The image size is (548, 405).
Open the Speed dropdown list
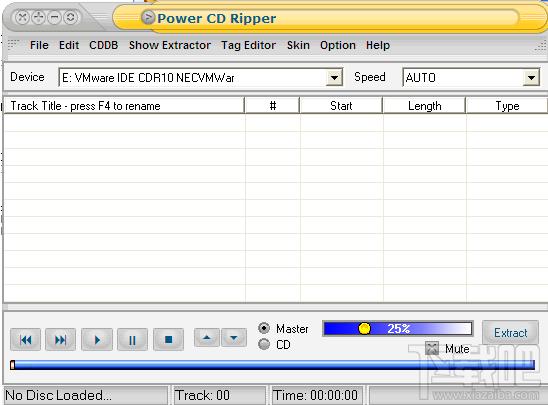pyautogui.click(x=531, y=78)
